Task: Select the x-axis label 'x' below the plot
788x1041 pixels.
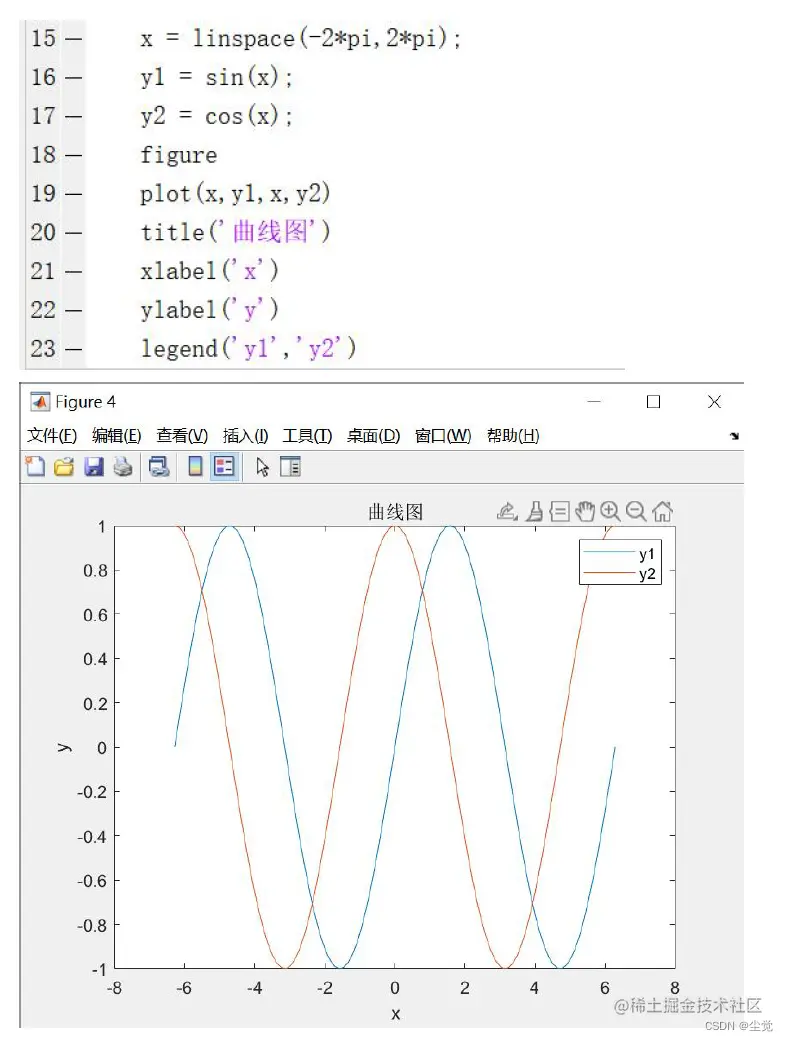Action: pos(396,1014)
